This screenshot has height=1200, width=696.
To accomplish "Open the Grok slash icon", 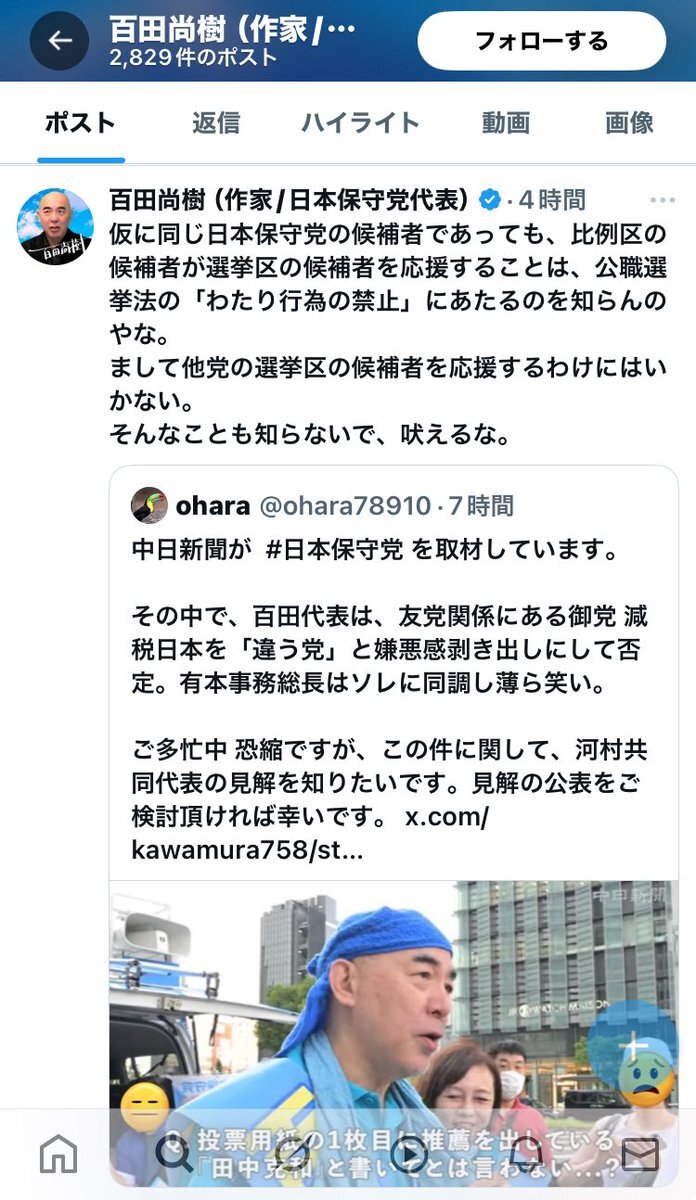I will (x=291, y=1154).
